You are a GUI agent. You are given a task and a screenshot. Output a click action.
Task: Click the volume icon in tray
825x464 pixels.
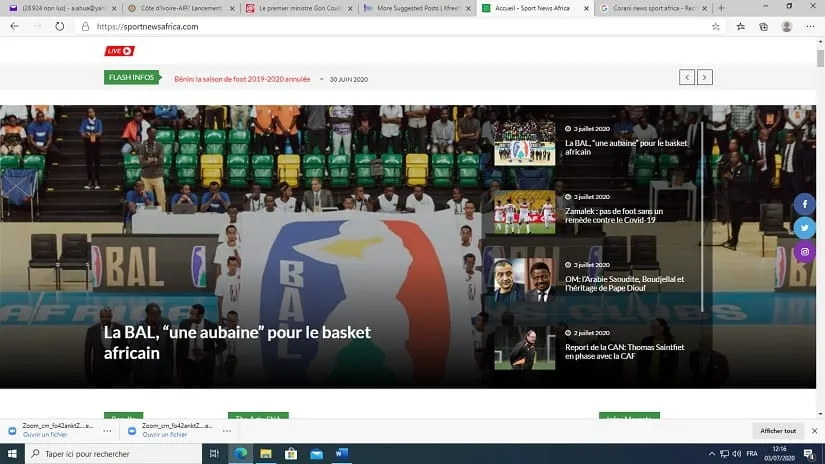tap(737, 453)
